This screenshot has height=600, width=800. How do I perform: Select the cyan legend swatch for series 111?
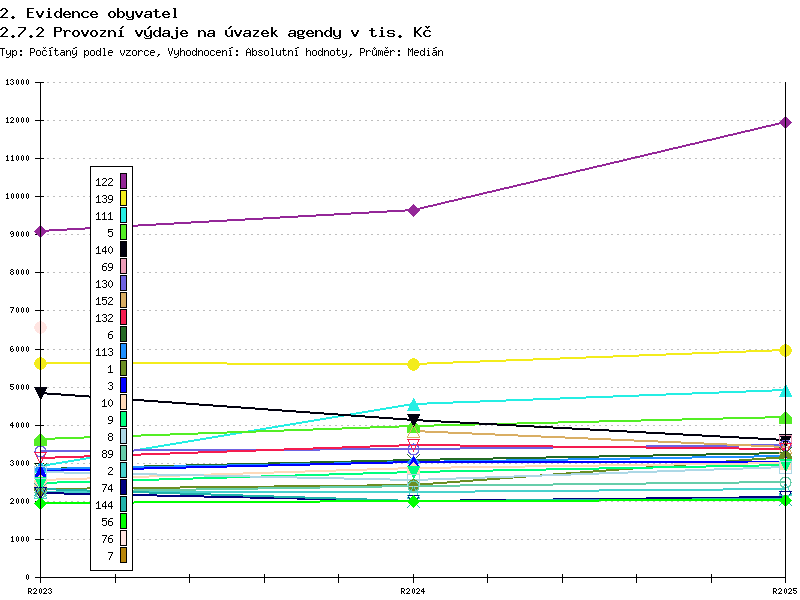(123, 215)
